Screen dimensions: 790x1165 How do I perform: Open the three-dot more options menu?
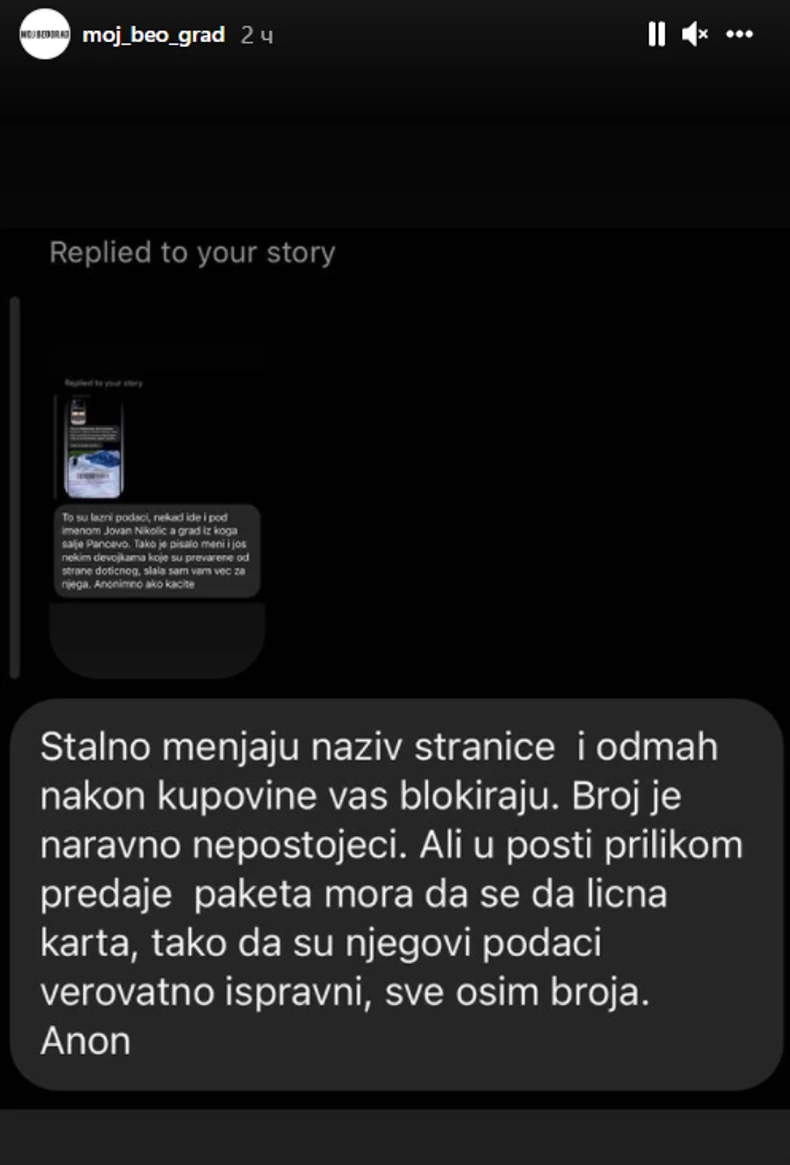[x=739, y=34]
